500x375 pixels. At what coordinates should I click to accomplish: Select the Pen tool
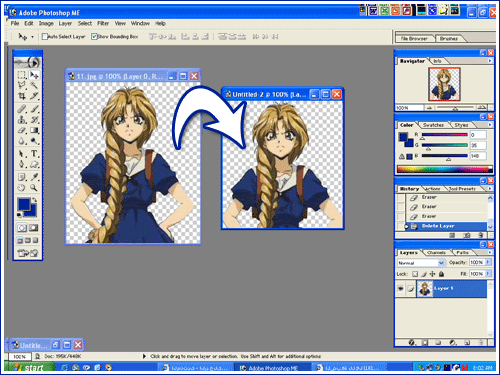pos(22,164)
